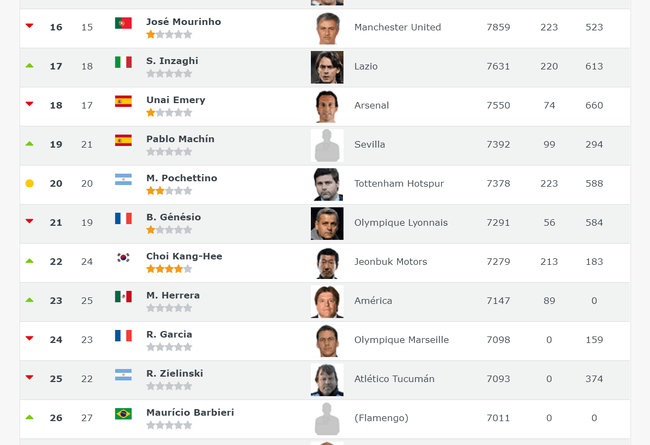Open the Olympique Lyonnais club link

(x=401, y=223)
